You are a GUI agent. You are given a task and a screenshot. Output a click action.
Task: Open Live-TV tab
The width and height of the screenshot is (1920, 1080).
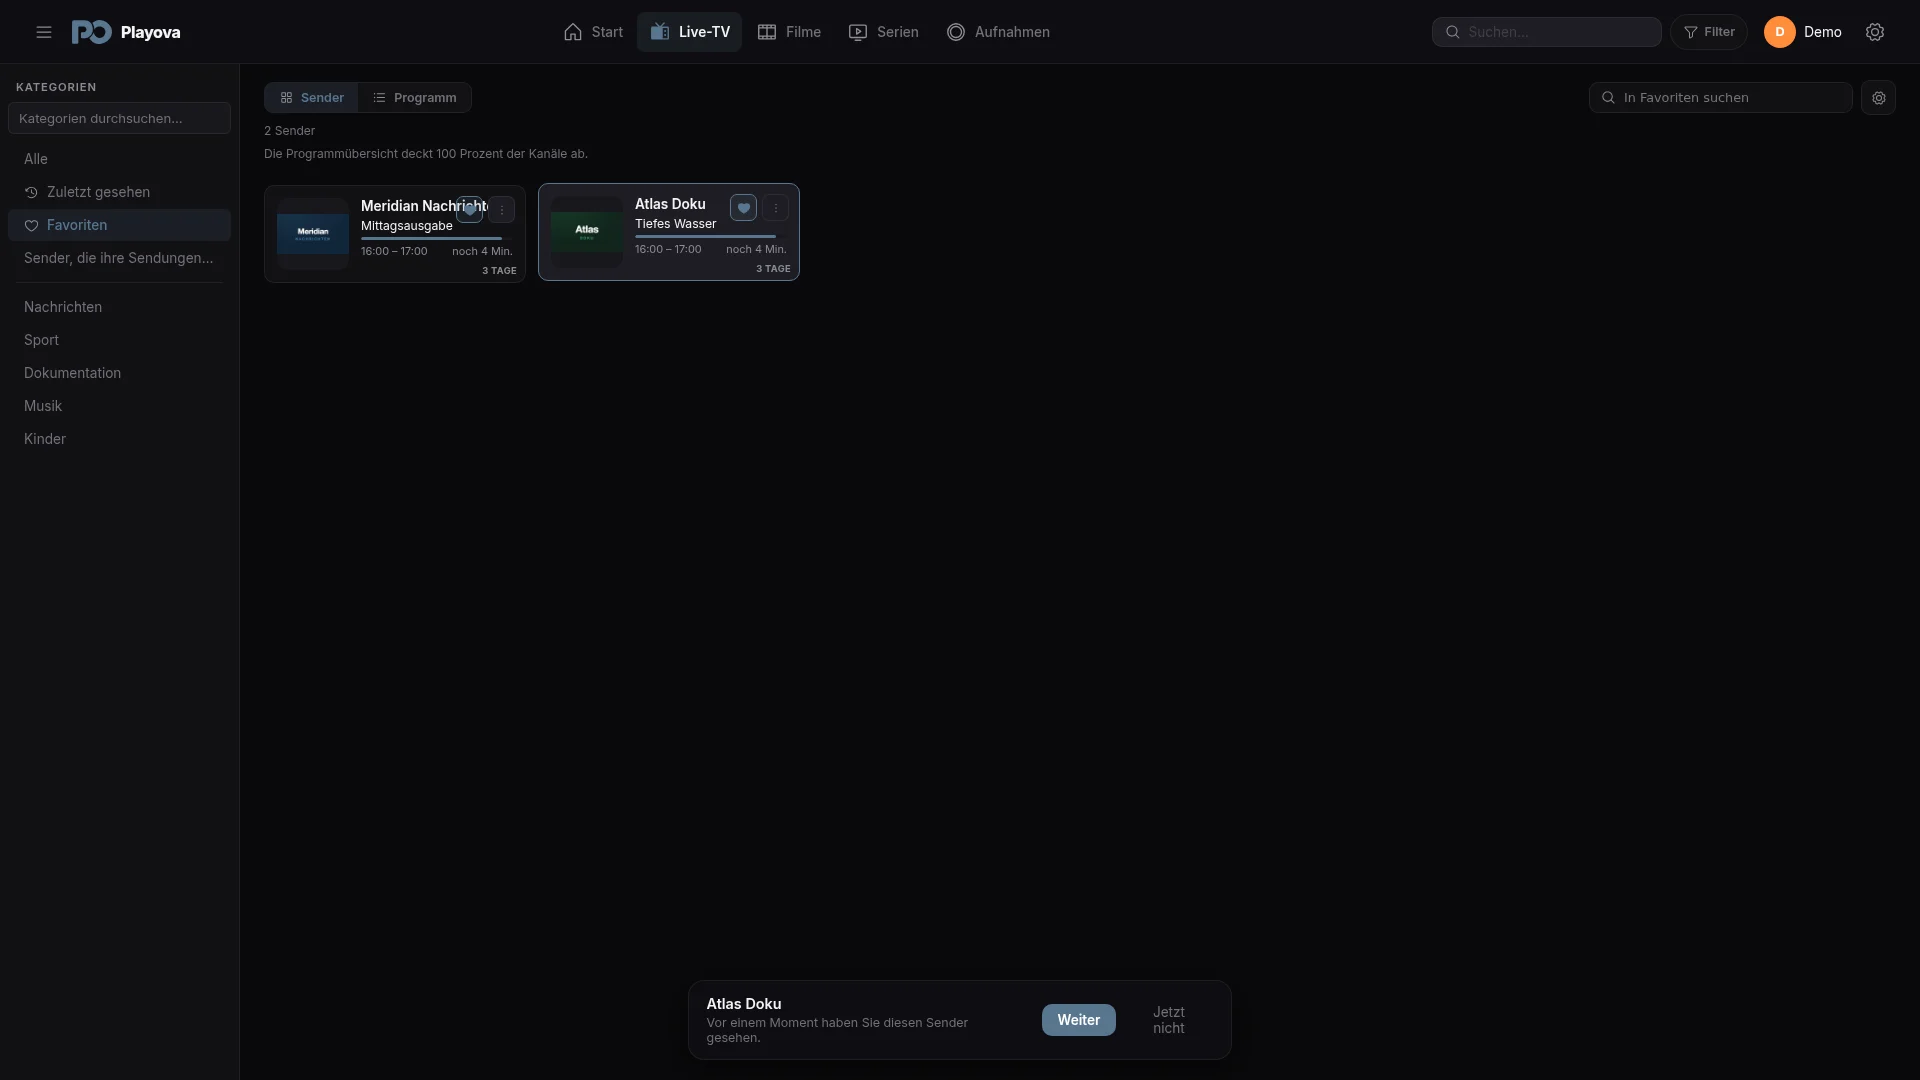(x=690, y=32)
